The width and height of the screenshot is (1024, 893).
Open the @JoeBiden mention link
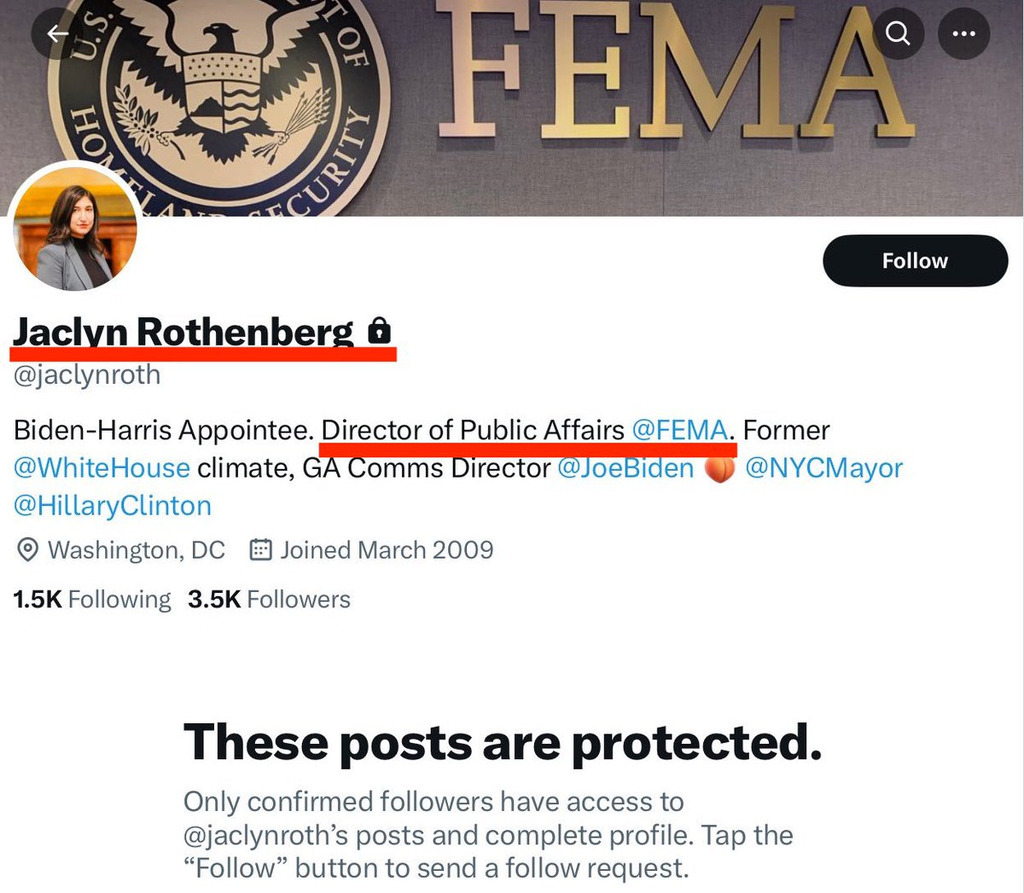pos(624,468)
